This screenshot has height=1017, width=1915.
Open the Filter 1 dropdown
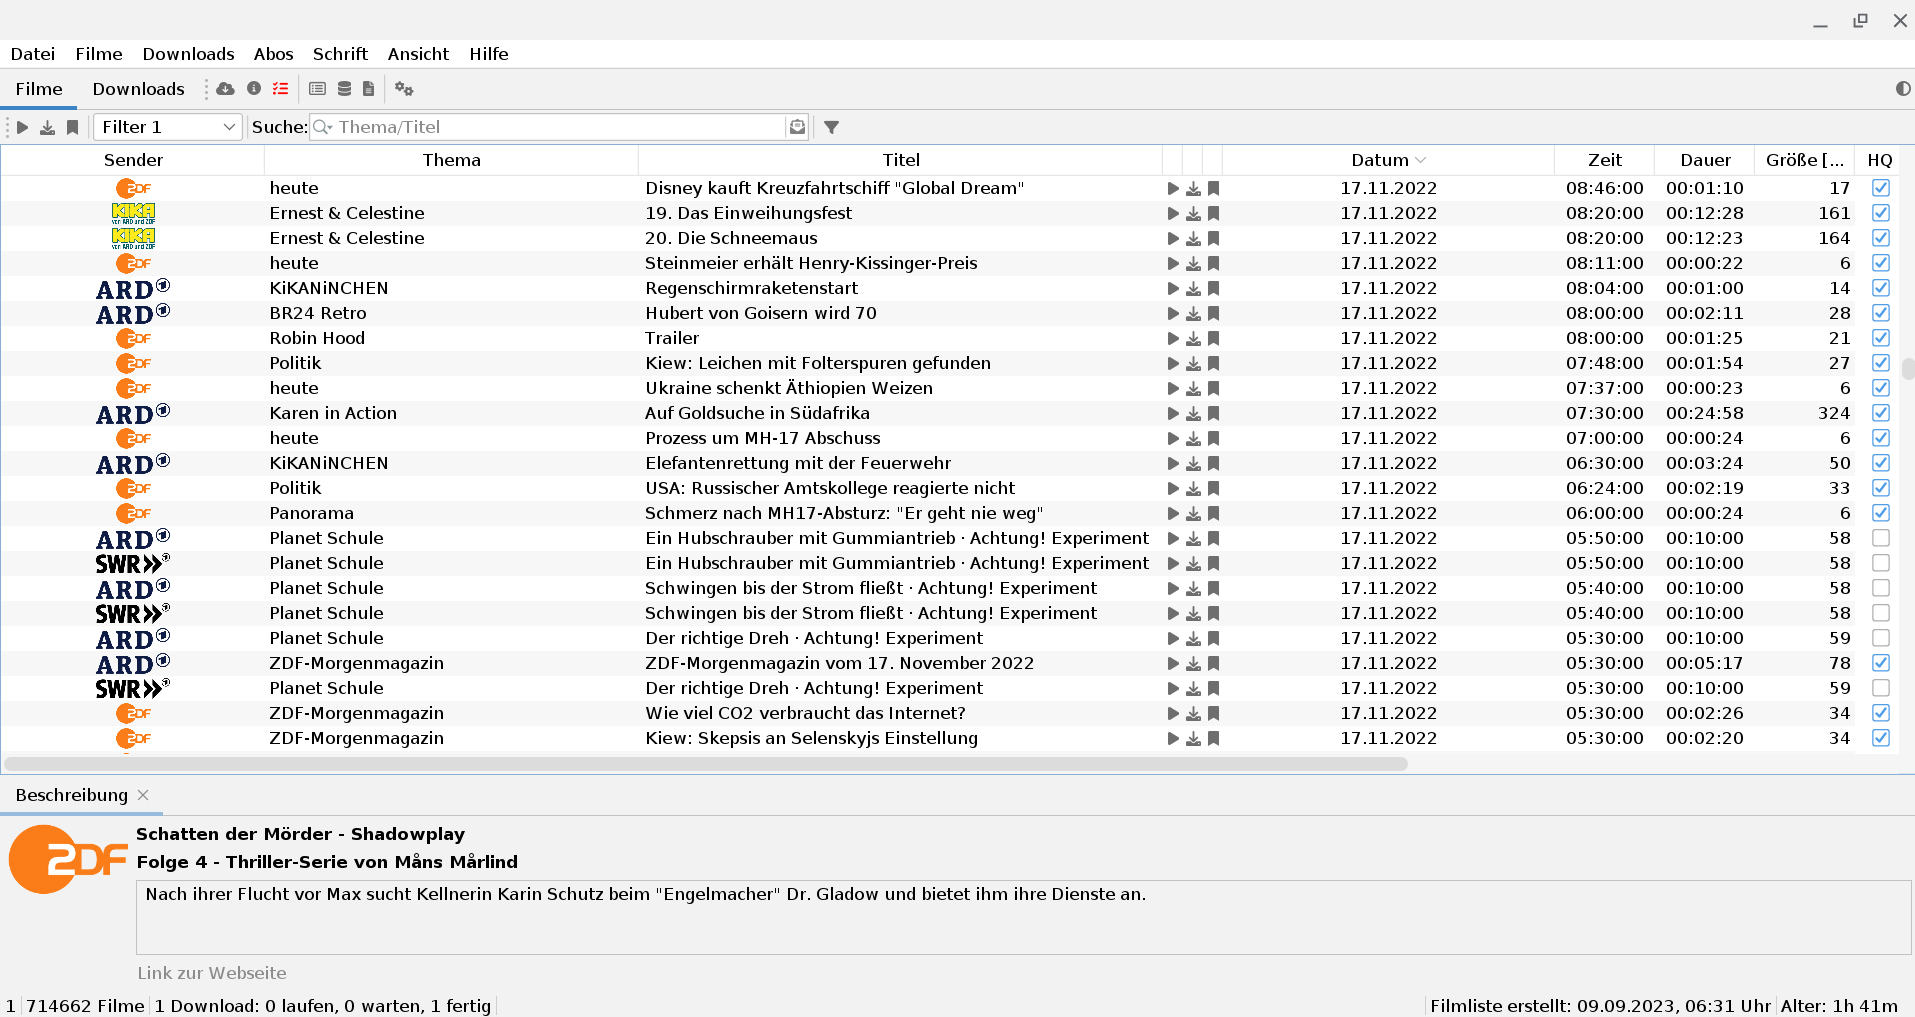click(168, 127)
